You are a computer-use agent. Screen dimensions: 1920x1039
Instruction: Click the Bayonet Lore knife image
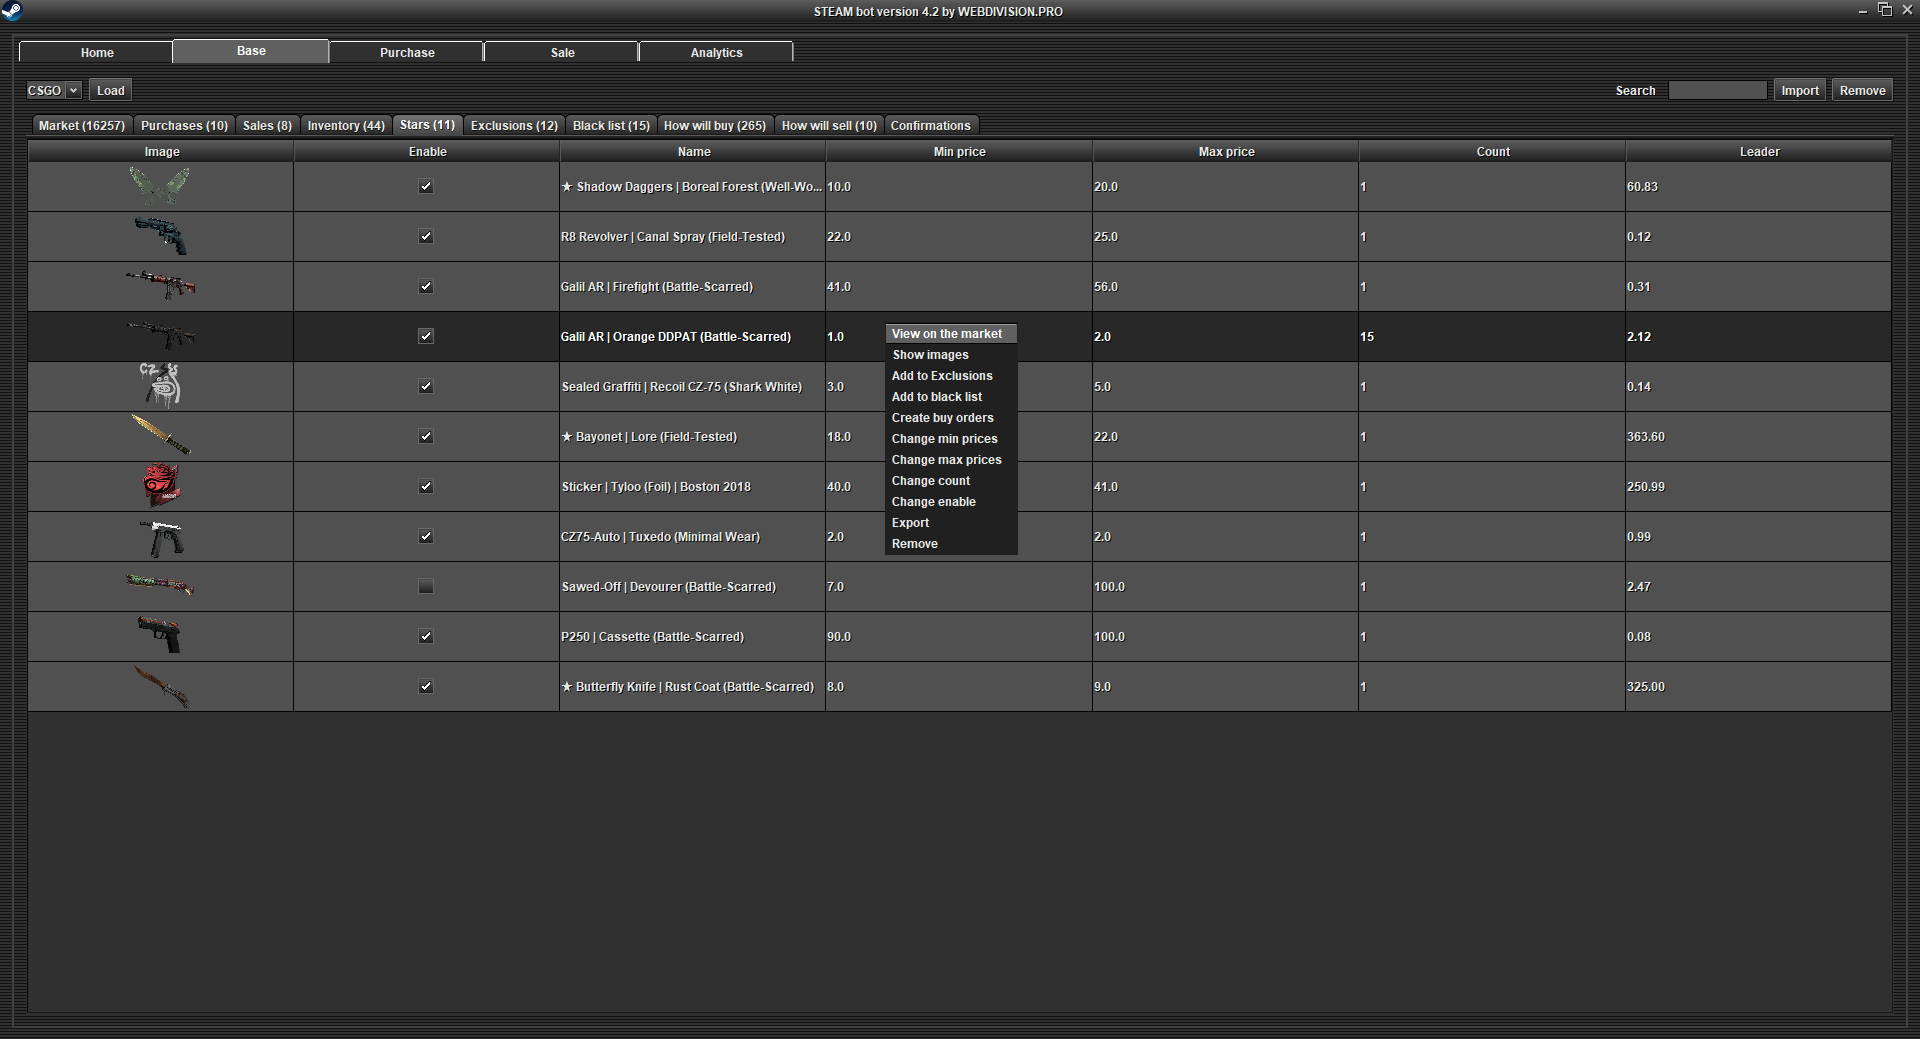[160, 436]
